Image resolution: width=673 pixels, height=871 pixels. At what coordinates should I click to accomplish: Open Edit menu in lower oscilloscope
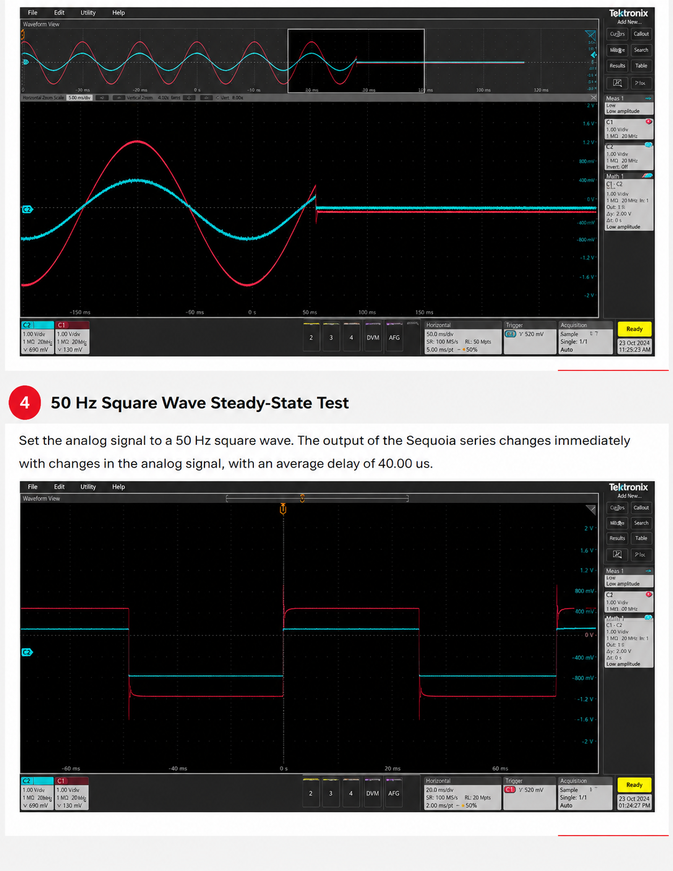pyautogui.click(x=59, y=487)
